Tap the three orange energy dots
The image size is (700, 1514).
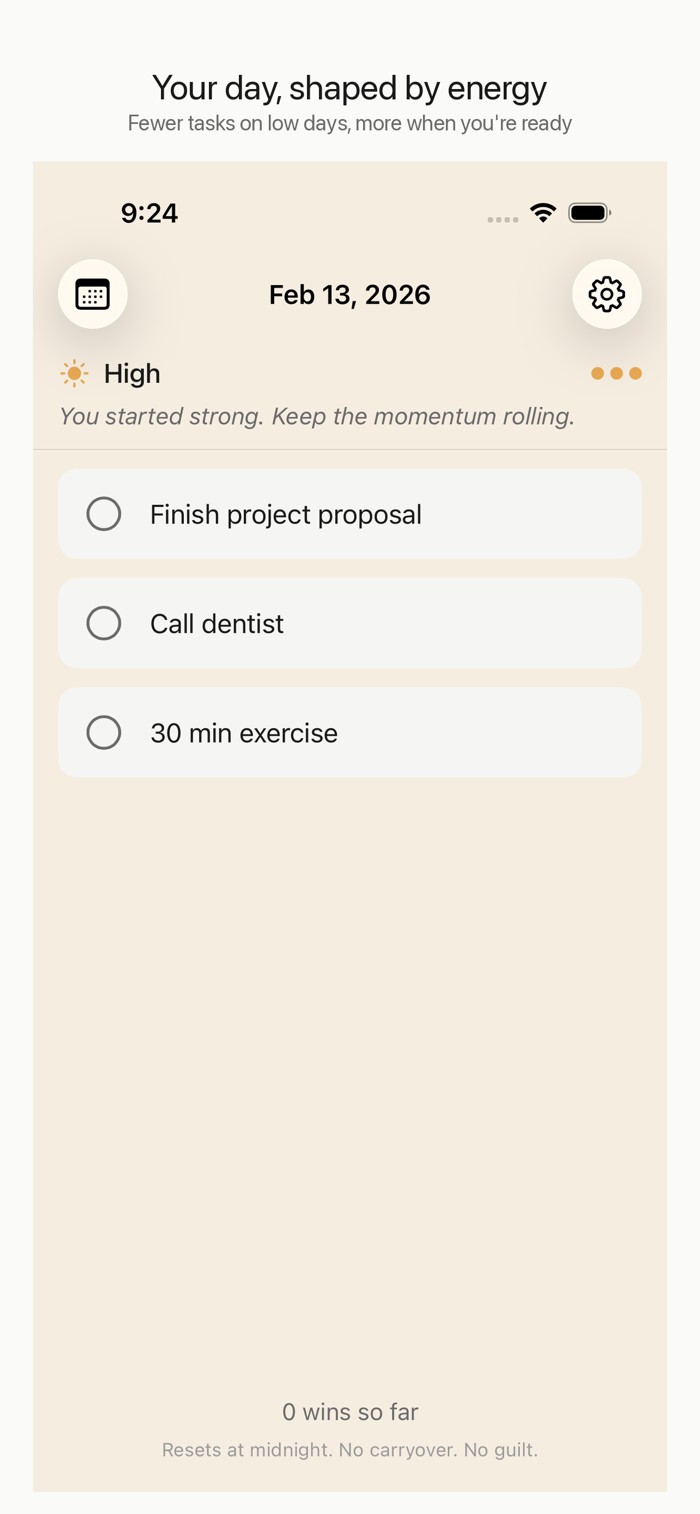coord(616,374)
